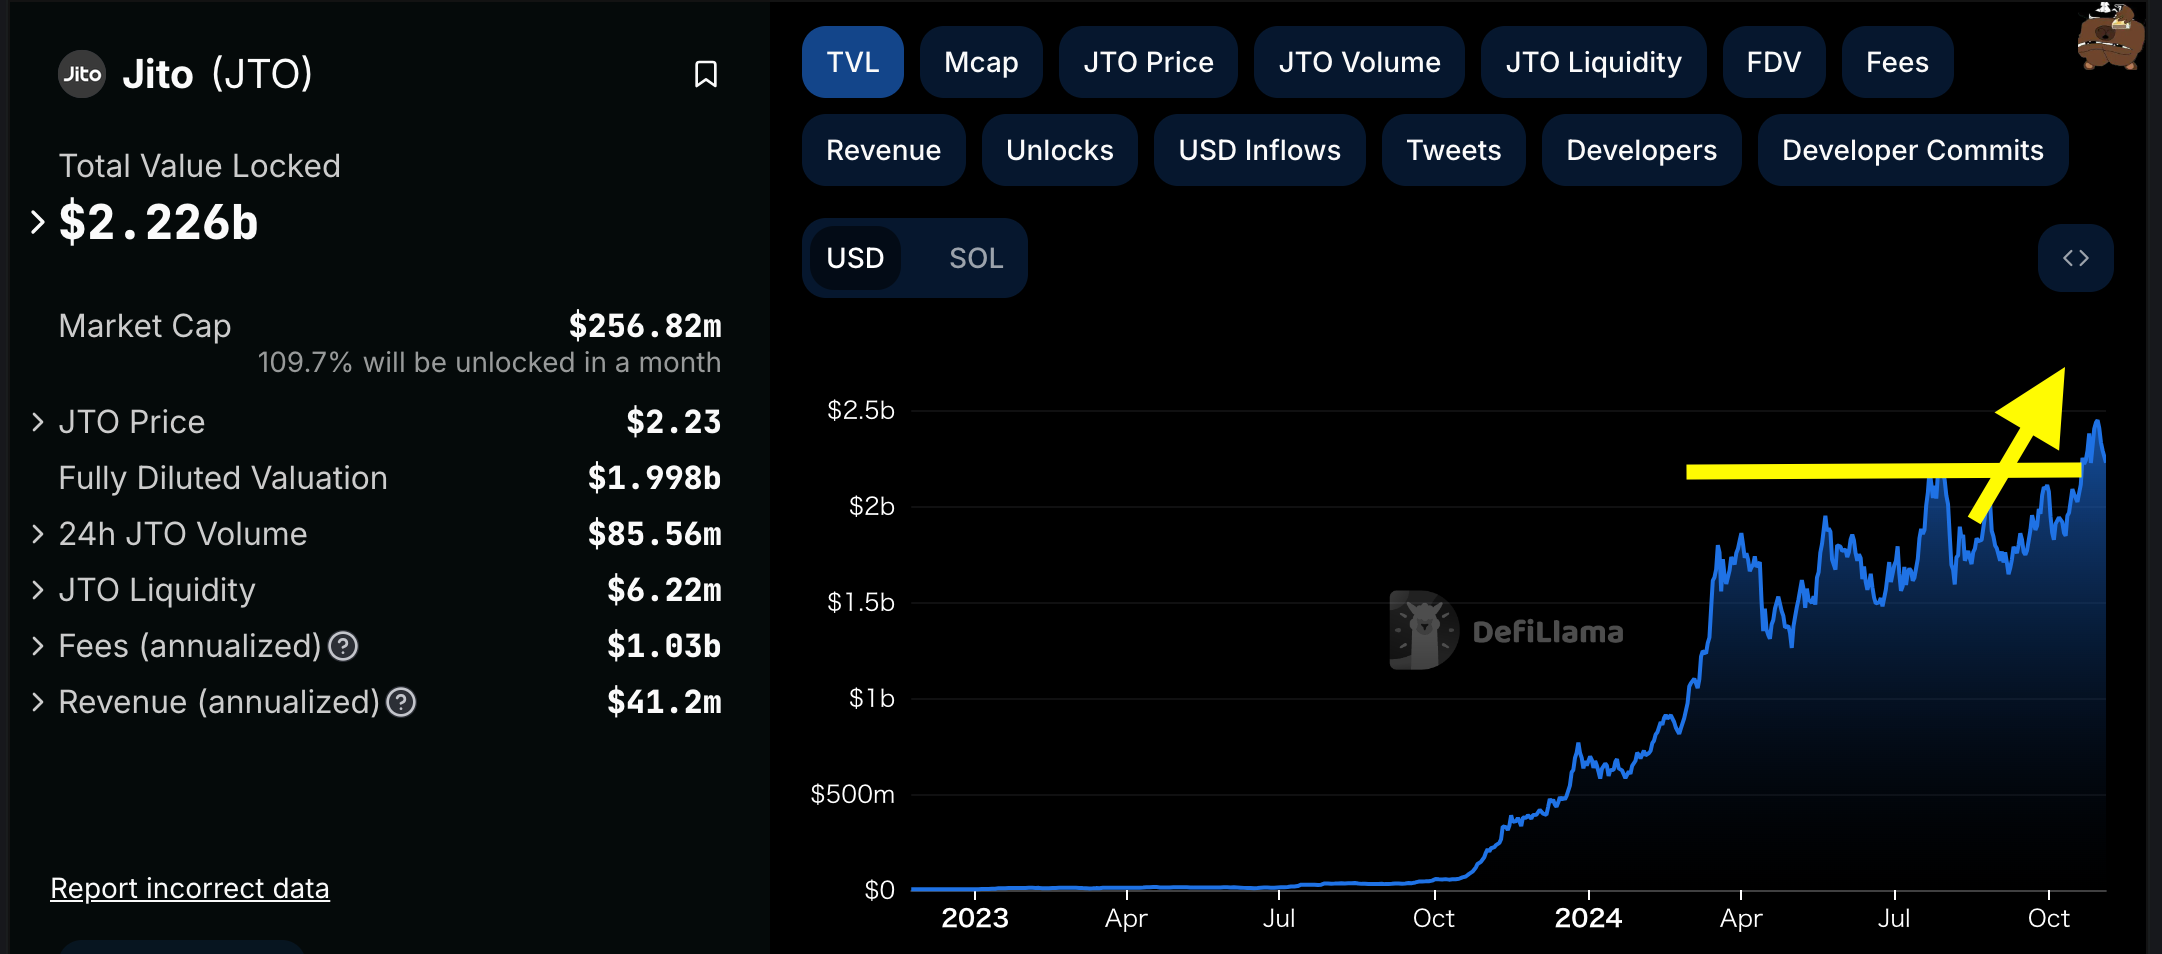The image size is (2162, 954).
Task: Click the 109.7% unlock notice text
Action: coord(489,362)
